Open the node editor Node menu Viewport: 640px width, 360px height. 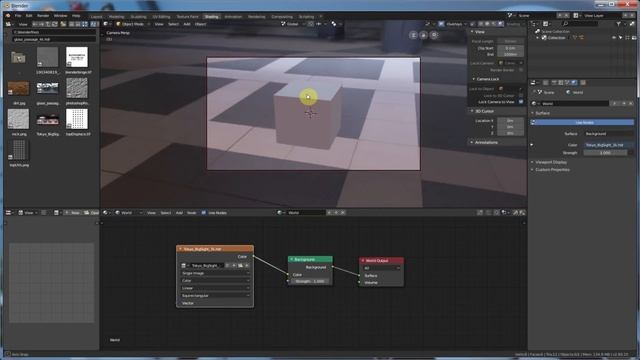(191, 213)
